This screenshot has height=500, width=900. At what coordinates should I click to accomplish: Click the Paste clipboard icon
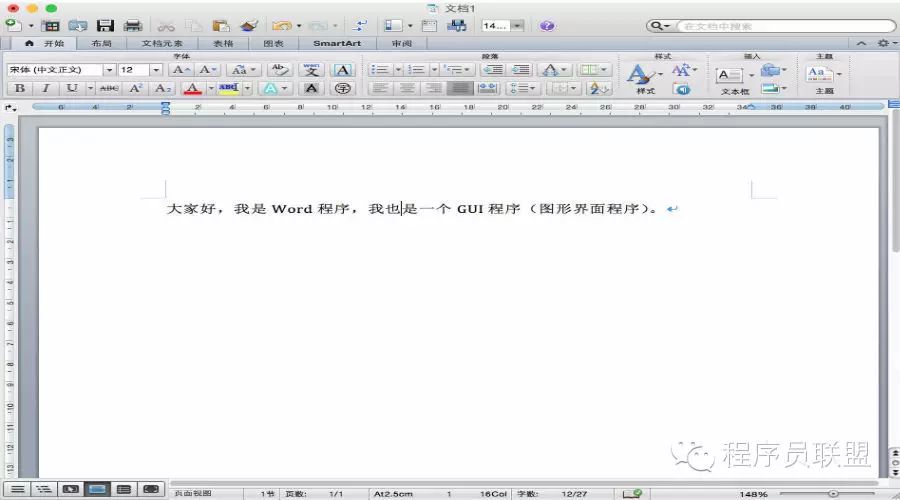(x=221, y=26)
